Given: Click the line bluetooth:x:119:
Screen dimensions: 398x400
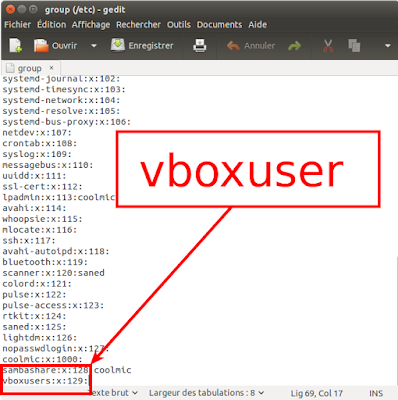Looking at the screenshot, I should [45, 262].
